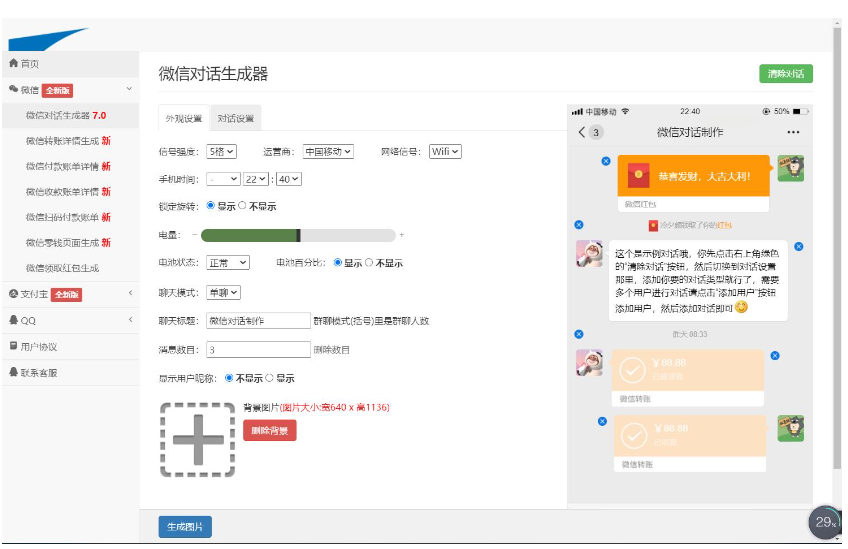Switch to the 外观设置 tab
The width and height of the screenshot is (848, 549).
(x=184, y=118)
